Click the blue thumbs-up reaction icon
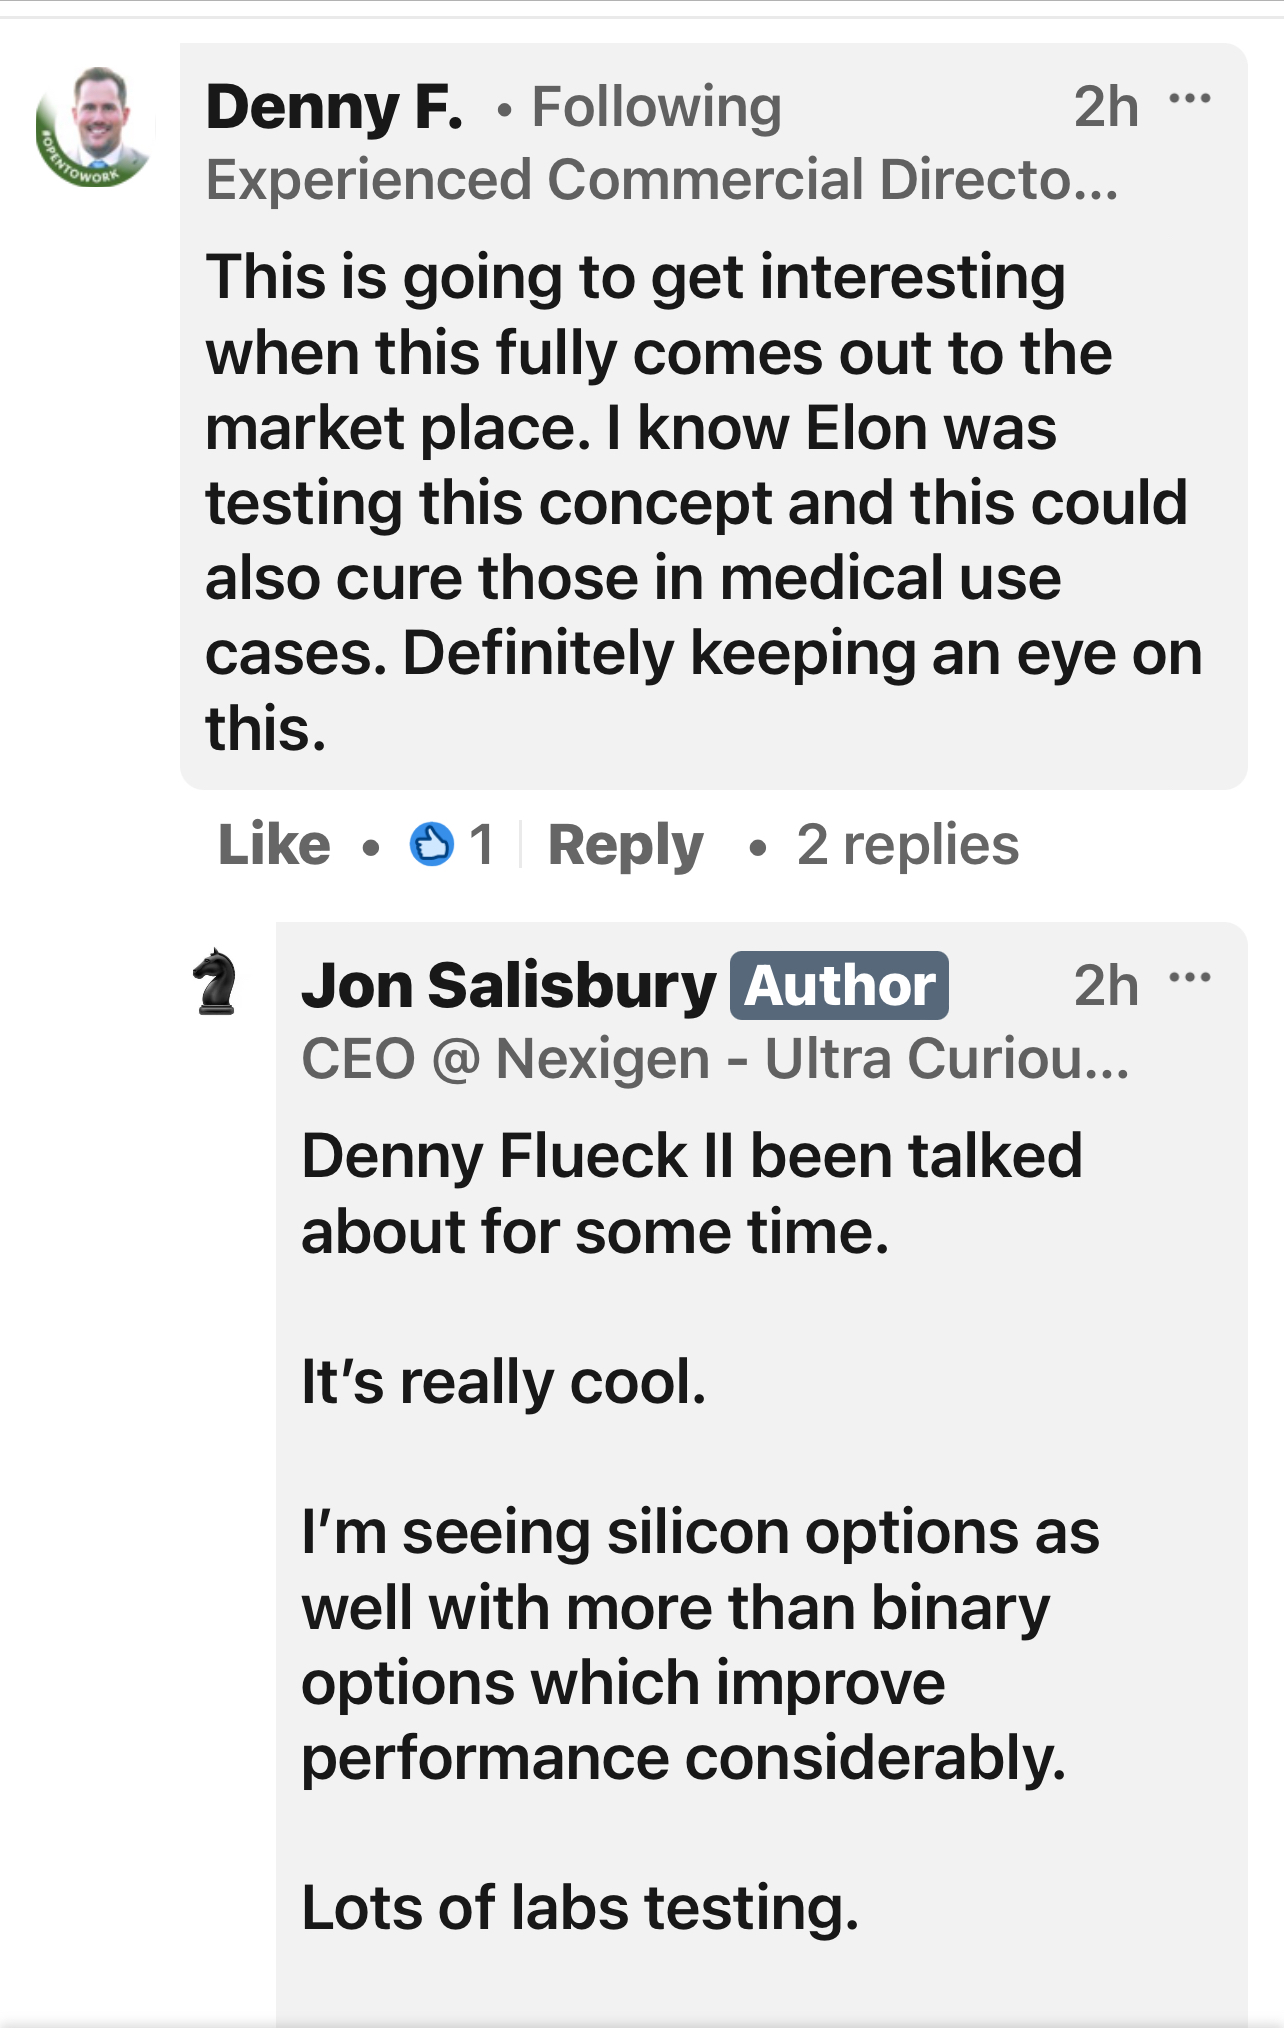This screenshot has height=2028, width=1284. pyautogui.click(x=432, y=845)
